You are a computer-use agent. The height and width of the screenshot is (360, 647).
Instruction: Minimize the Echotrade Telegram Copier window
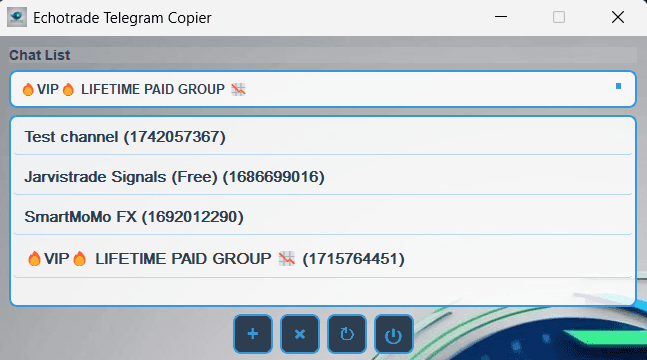(501, 17)
